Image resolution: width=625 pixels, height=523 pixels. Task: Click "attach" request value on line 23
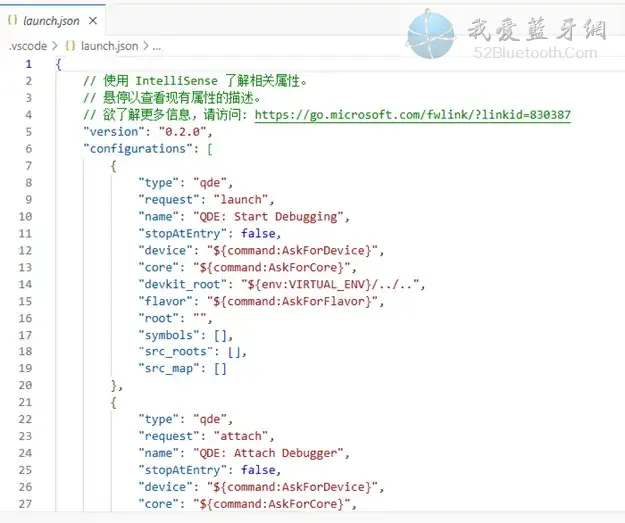pos(241,436)
